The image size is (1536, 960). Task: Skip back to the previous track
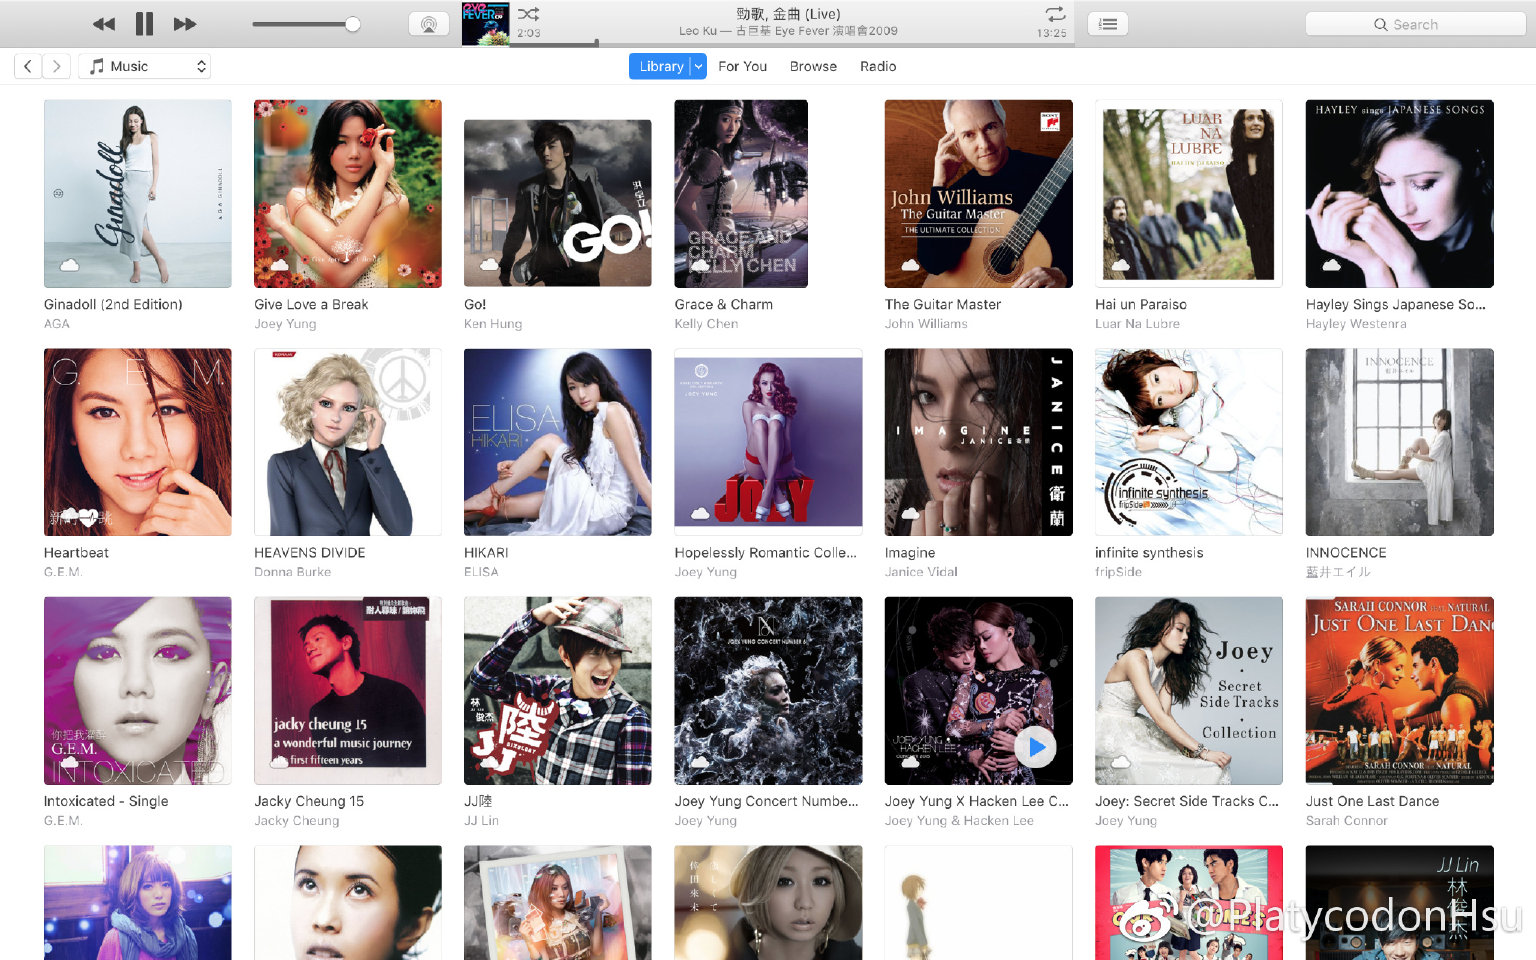pos(103,24)
